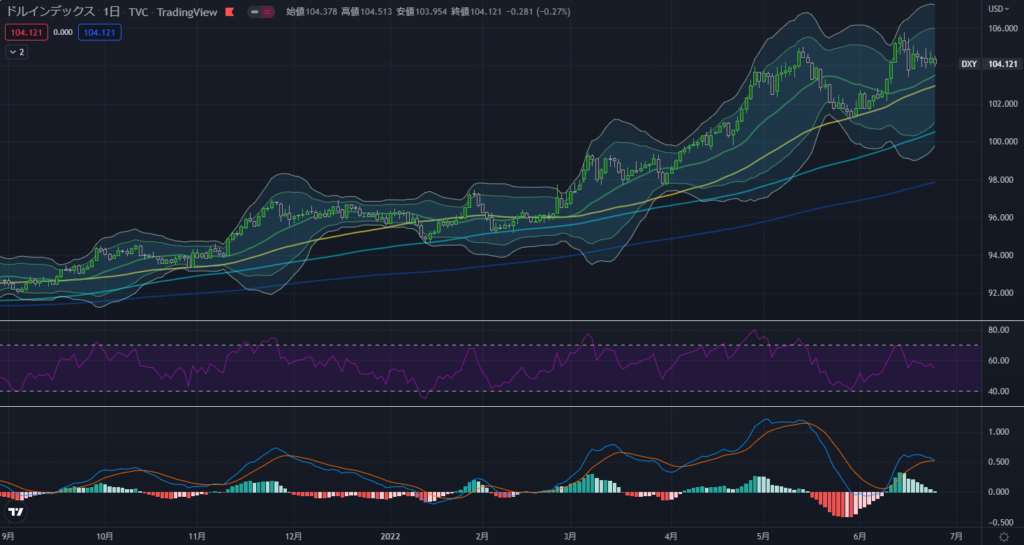Open the USD currency dropdown
This screenshot has height=545, width=1024.
click(x=998, y=8)
